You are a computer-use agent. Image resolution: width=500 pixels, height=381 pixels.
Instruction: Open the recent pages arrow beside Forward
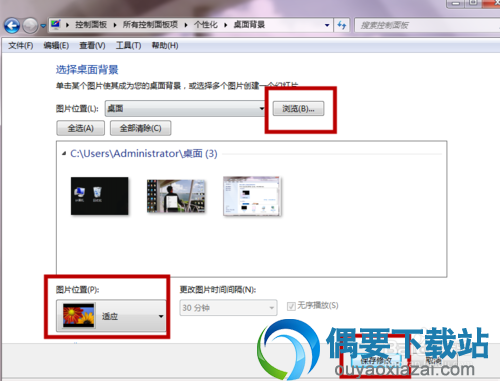tap(43, 26)
